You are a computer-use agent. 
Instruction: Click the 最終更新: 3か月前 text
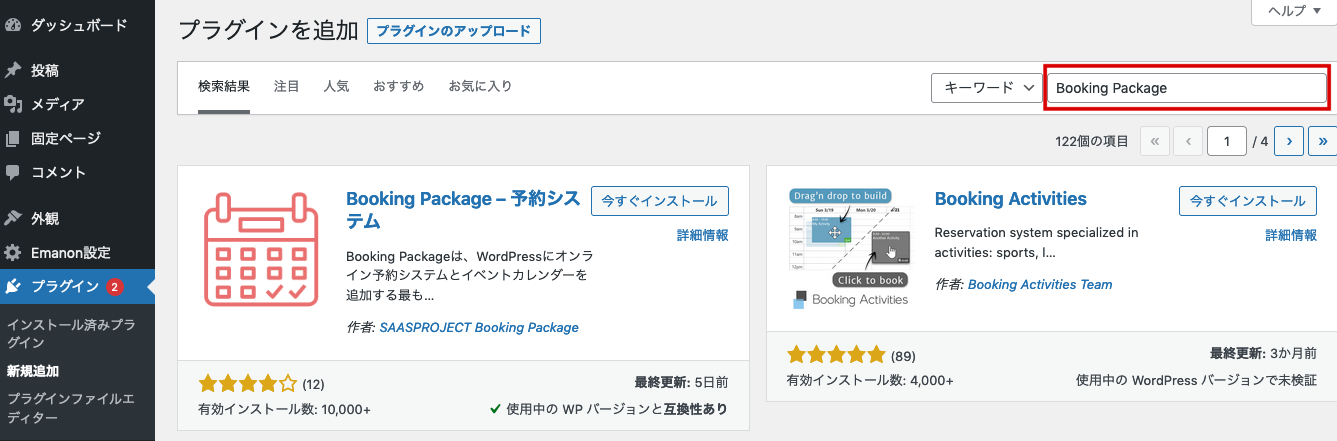[x=1263, y=354]
